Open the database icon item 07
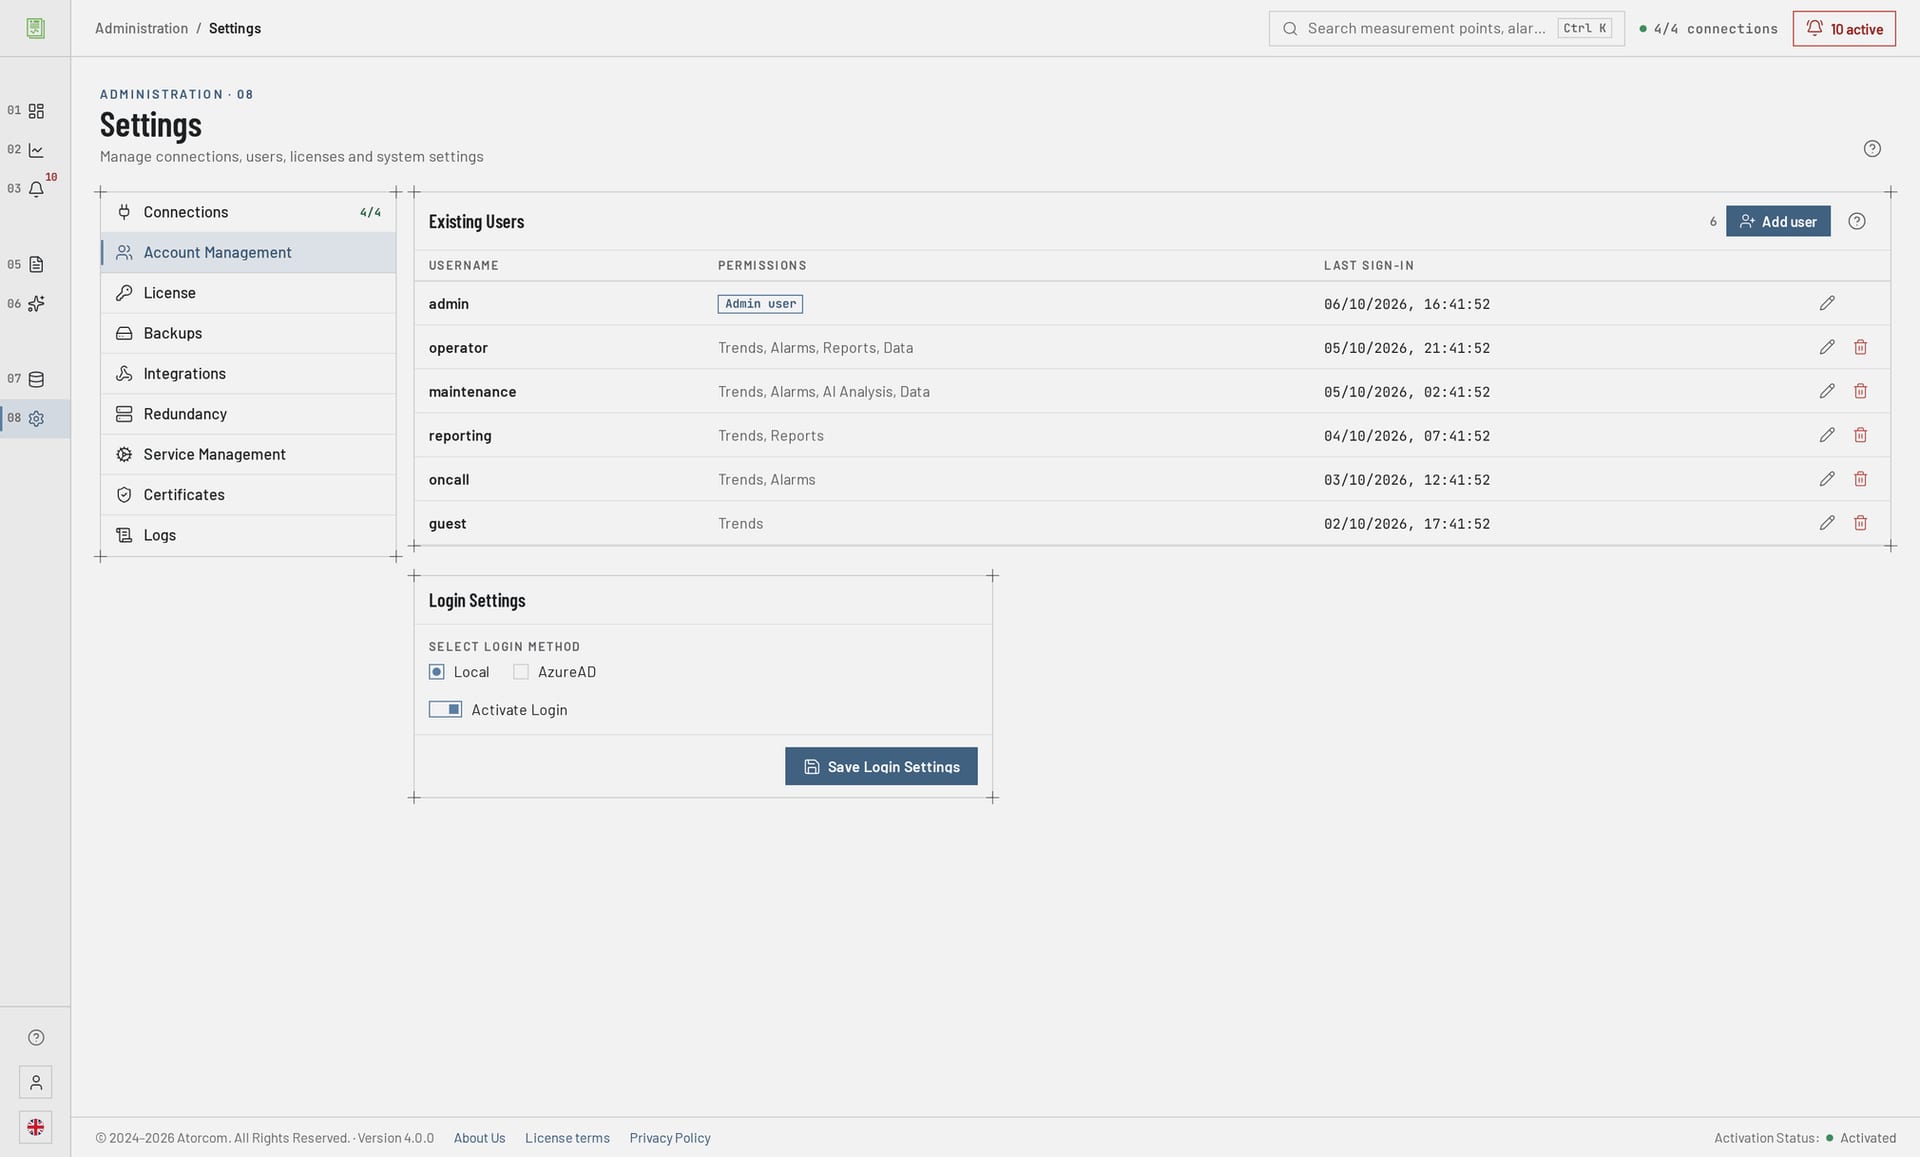Viewport: 1920px width, 1157px height. coord(36,380)
